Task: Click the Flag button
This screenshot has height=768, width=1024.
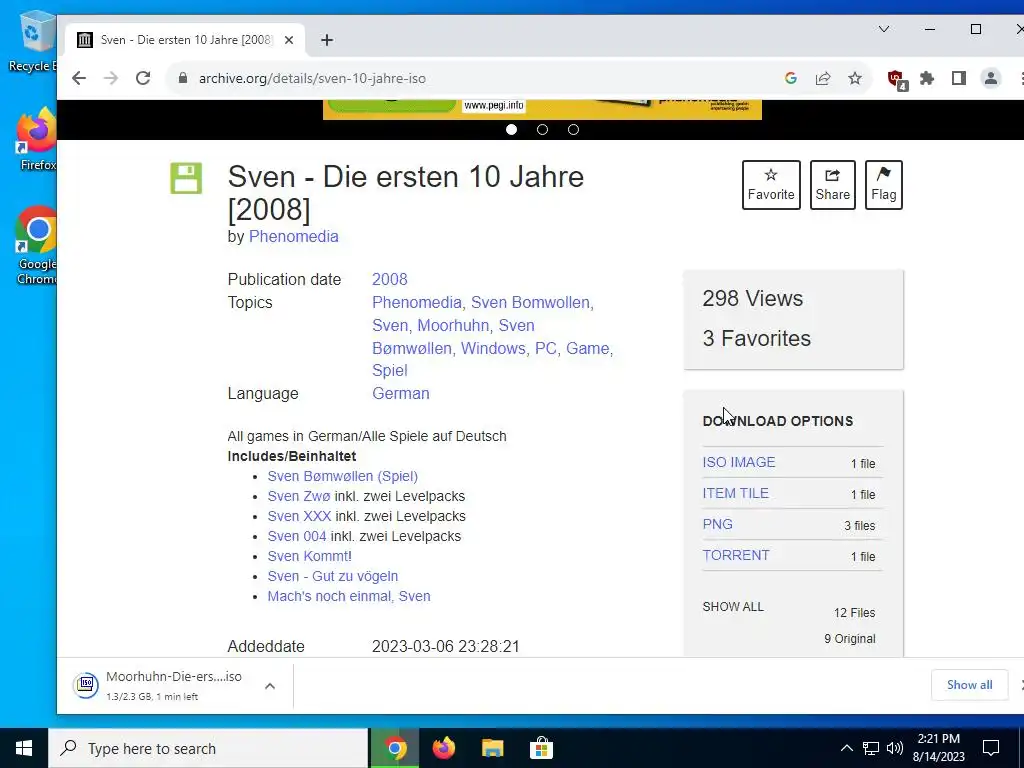Action: coord(884,185)
